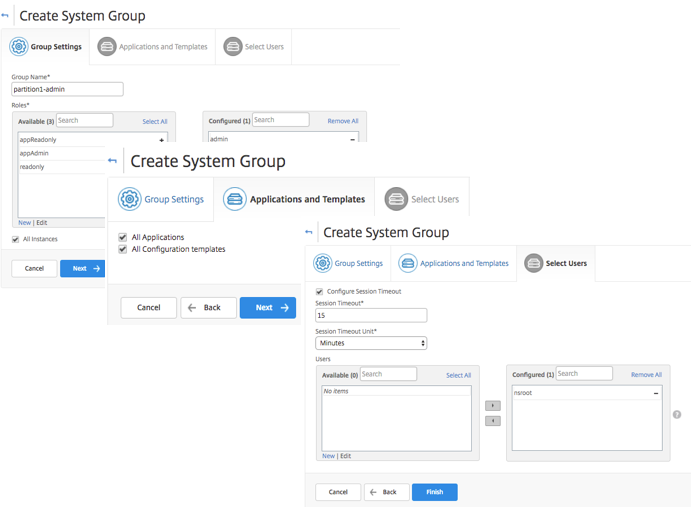
Task: Click back arrow beside first Create System Group title
Action: point(5,15)
